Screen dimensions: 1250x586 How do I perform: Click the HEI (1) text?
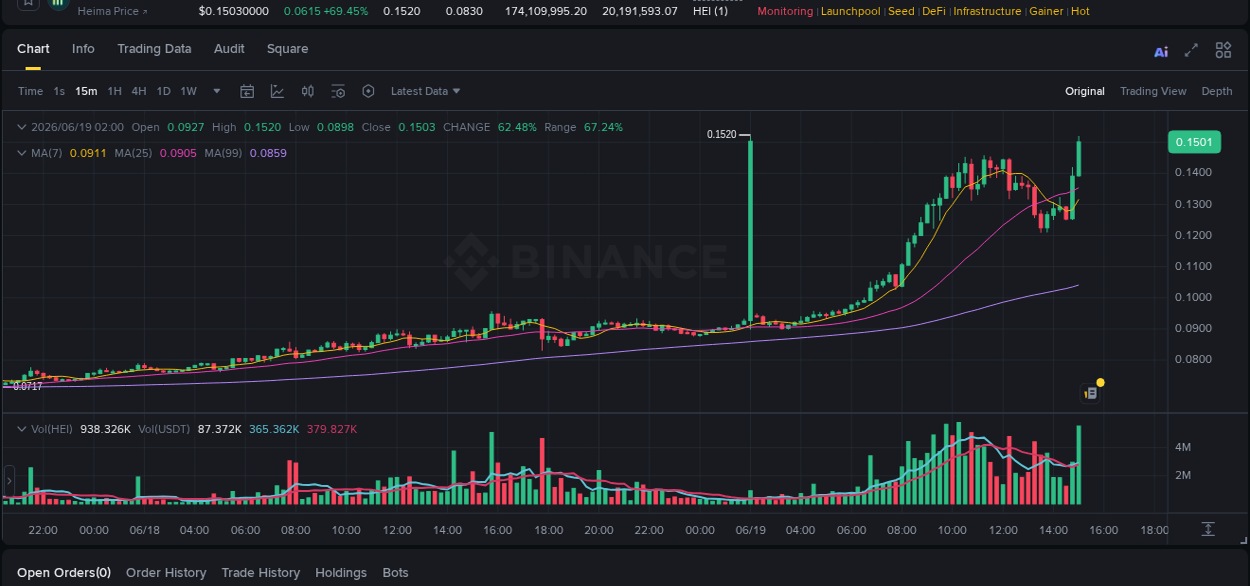710,11
